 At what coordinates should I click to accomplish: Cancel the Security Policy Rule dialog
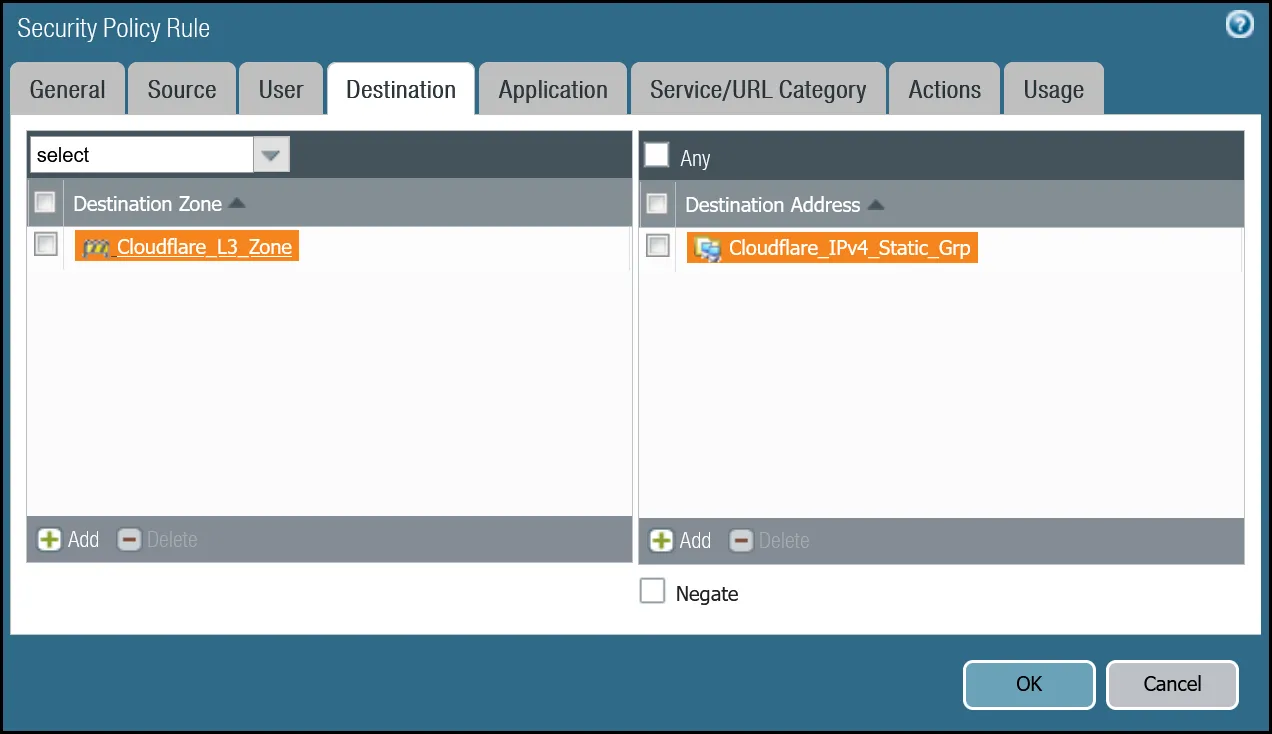pyautogui.click(x=1172, y=684)
